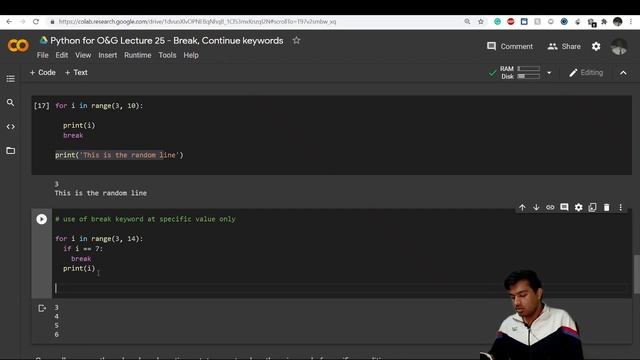Go back in browser
This screenshot has height=360, width=640.
pyautogui.click(x=9, y=22)
